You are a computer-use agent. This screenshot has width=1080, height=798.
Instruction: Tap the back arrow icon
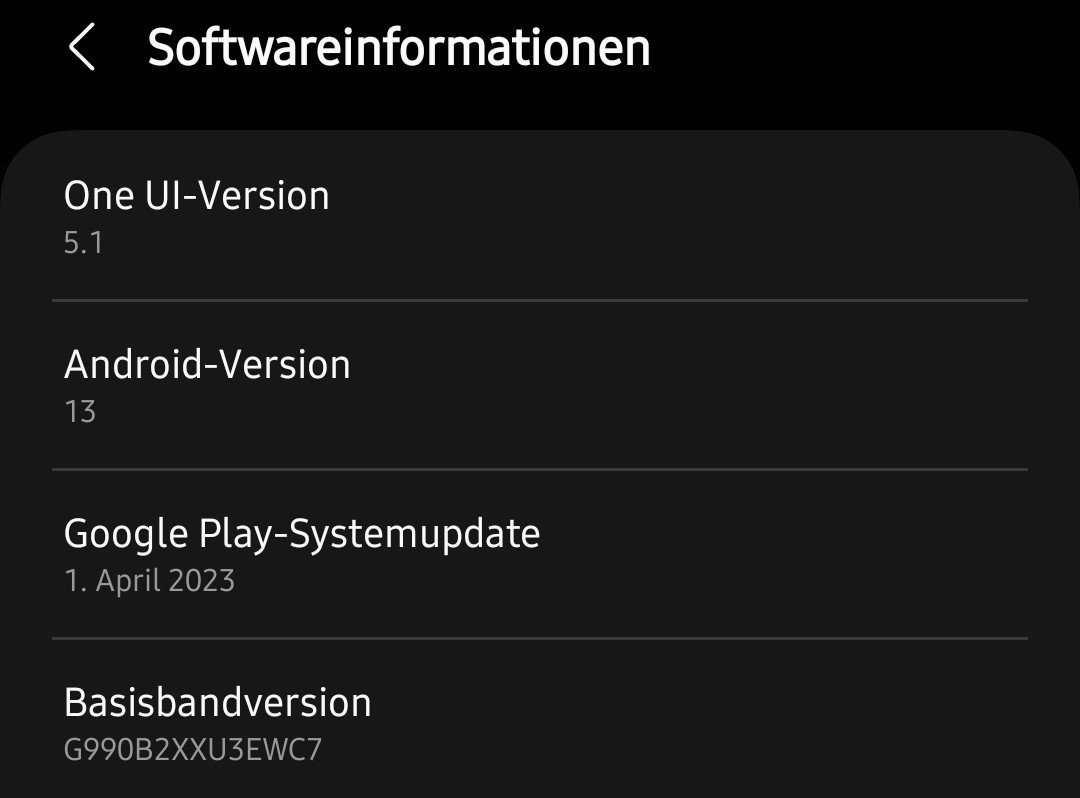click(82, 48)
